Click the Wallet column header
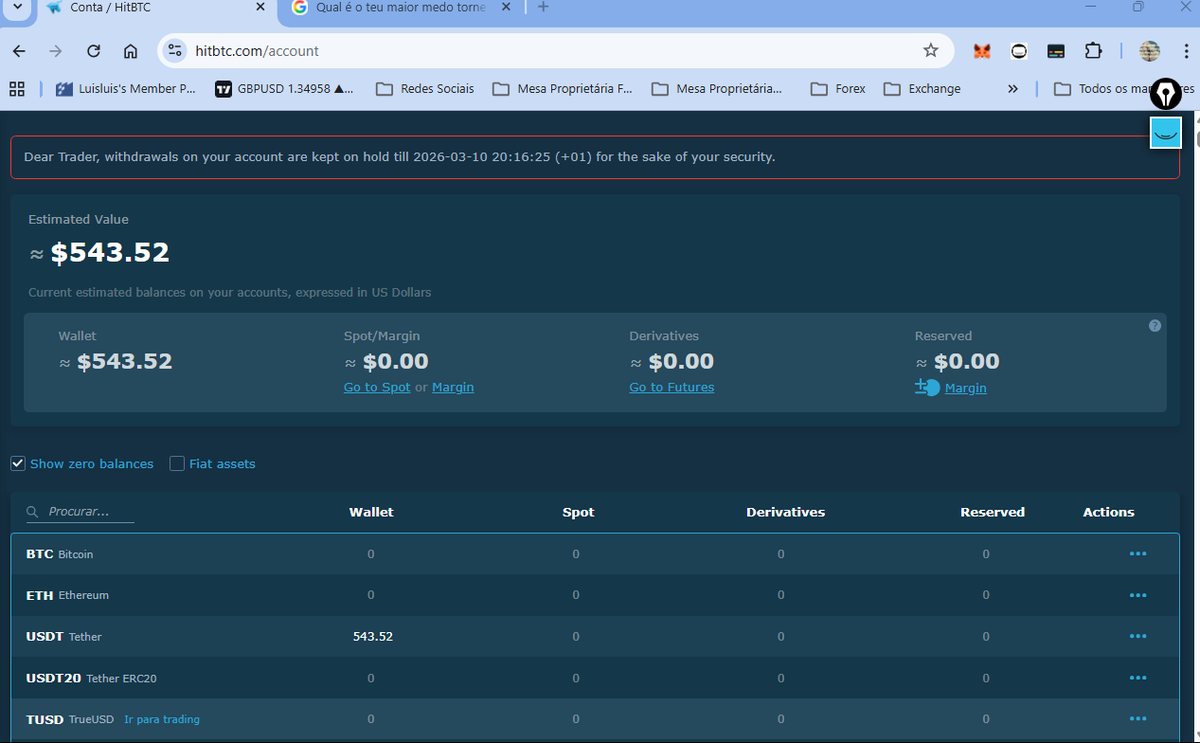1200x743 pixels. click(371, 512)
